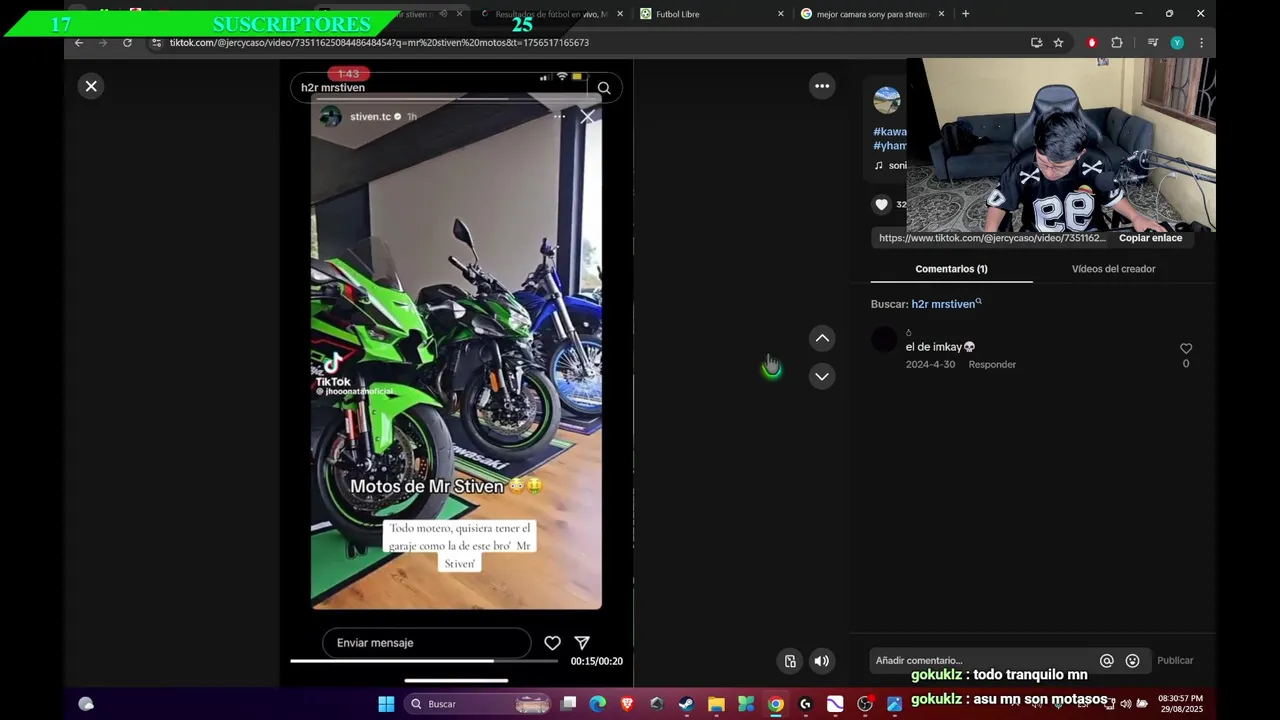Click the #kawa hashtag link

(x=890, y=132)
